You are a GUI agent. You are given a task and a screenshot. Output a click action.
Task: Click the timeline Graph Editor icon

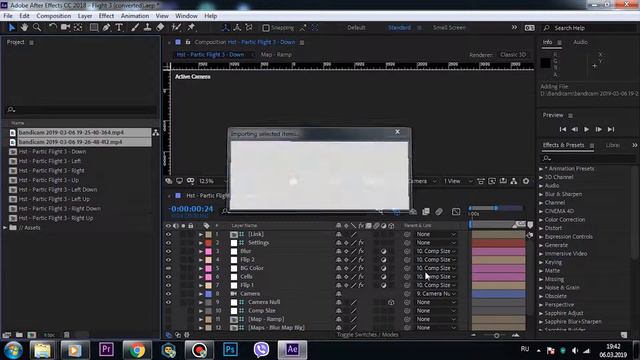click(x=456, y=211)
